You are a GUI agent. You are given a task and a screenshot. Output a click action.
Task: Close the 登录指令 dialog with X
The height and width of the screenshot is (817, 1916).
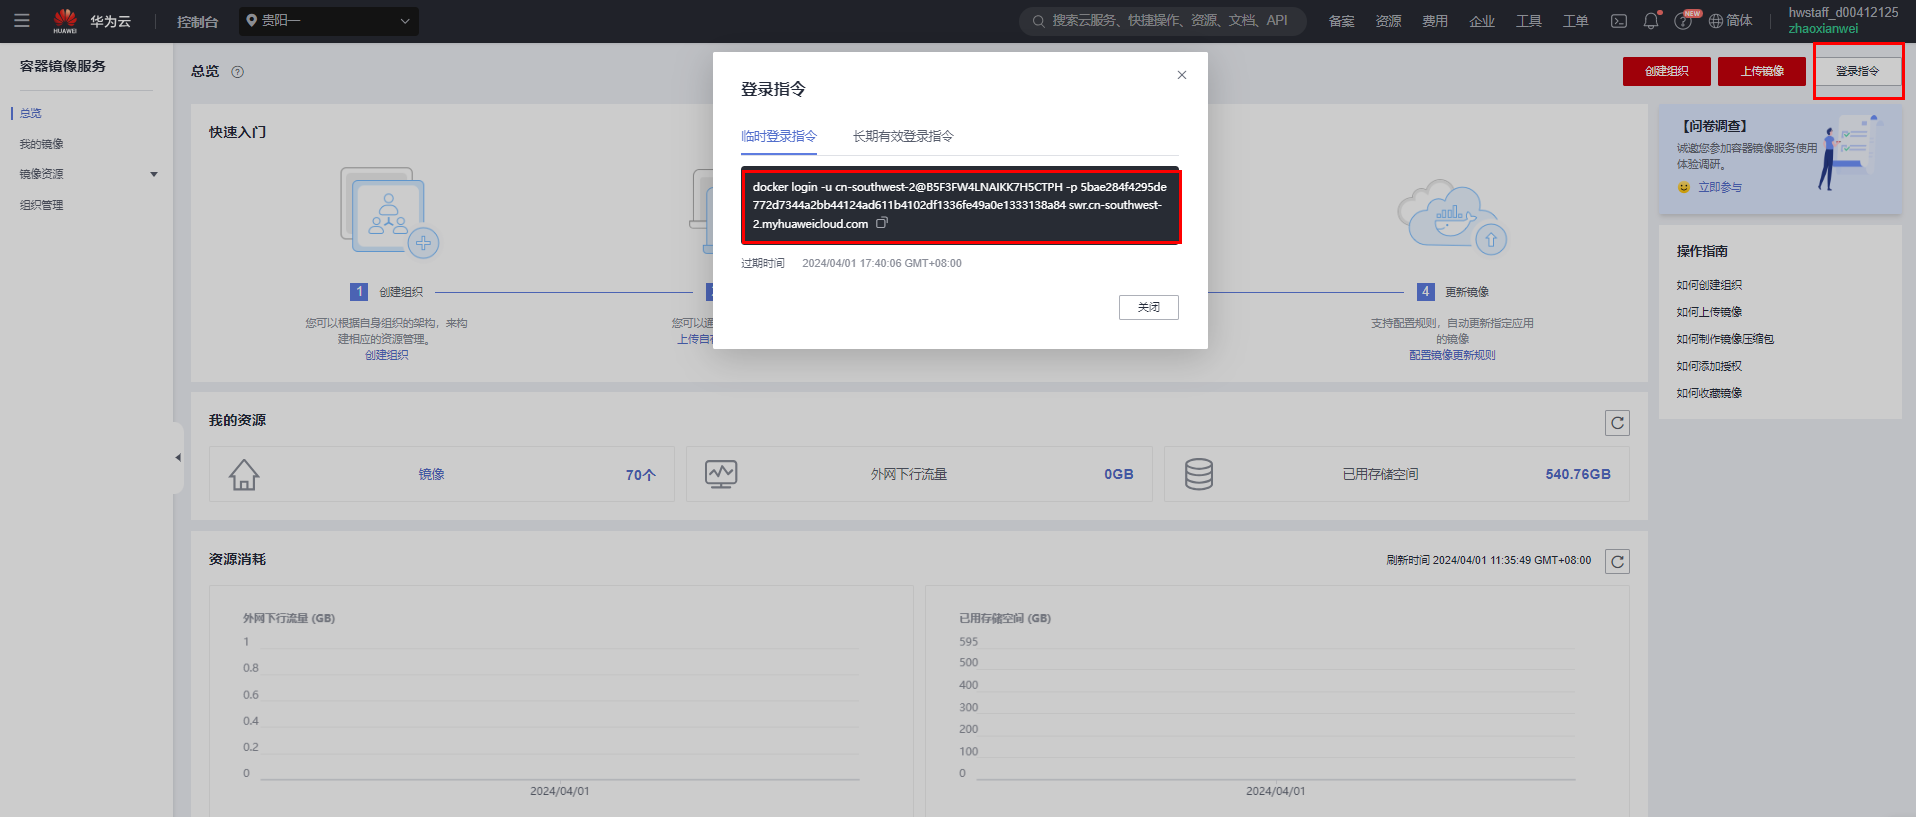coord(1182,75)
